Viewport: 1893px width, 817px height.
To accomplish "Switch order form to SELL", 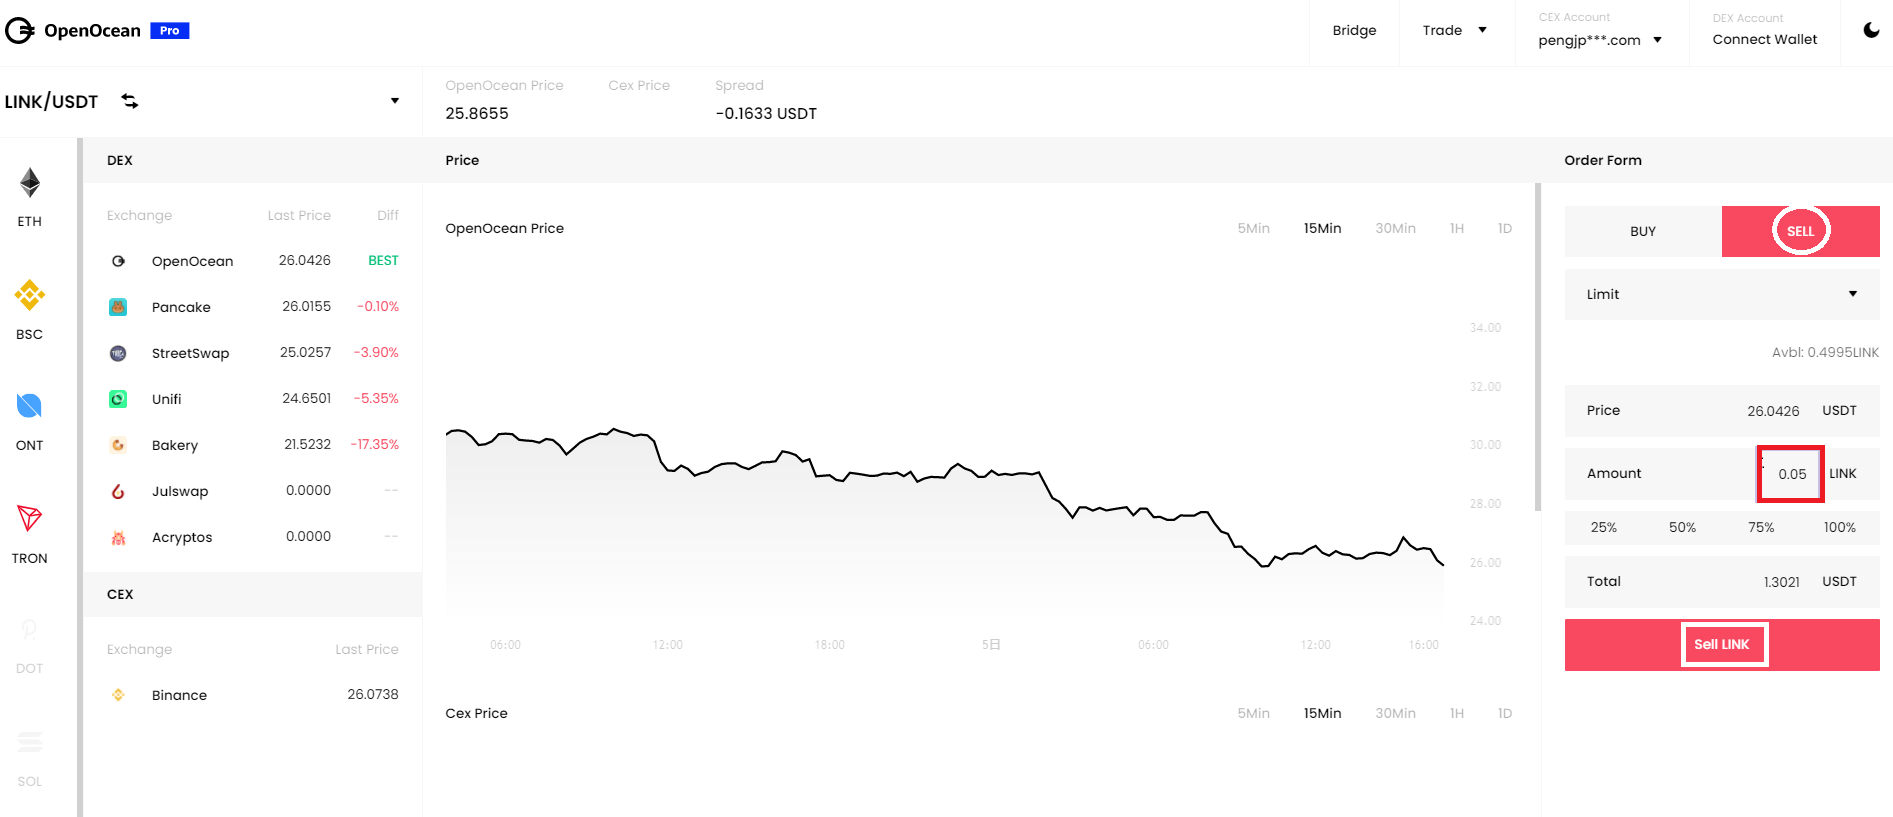I will pyautogui.click(x=1800, y=231).
